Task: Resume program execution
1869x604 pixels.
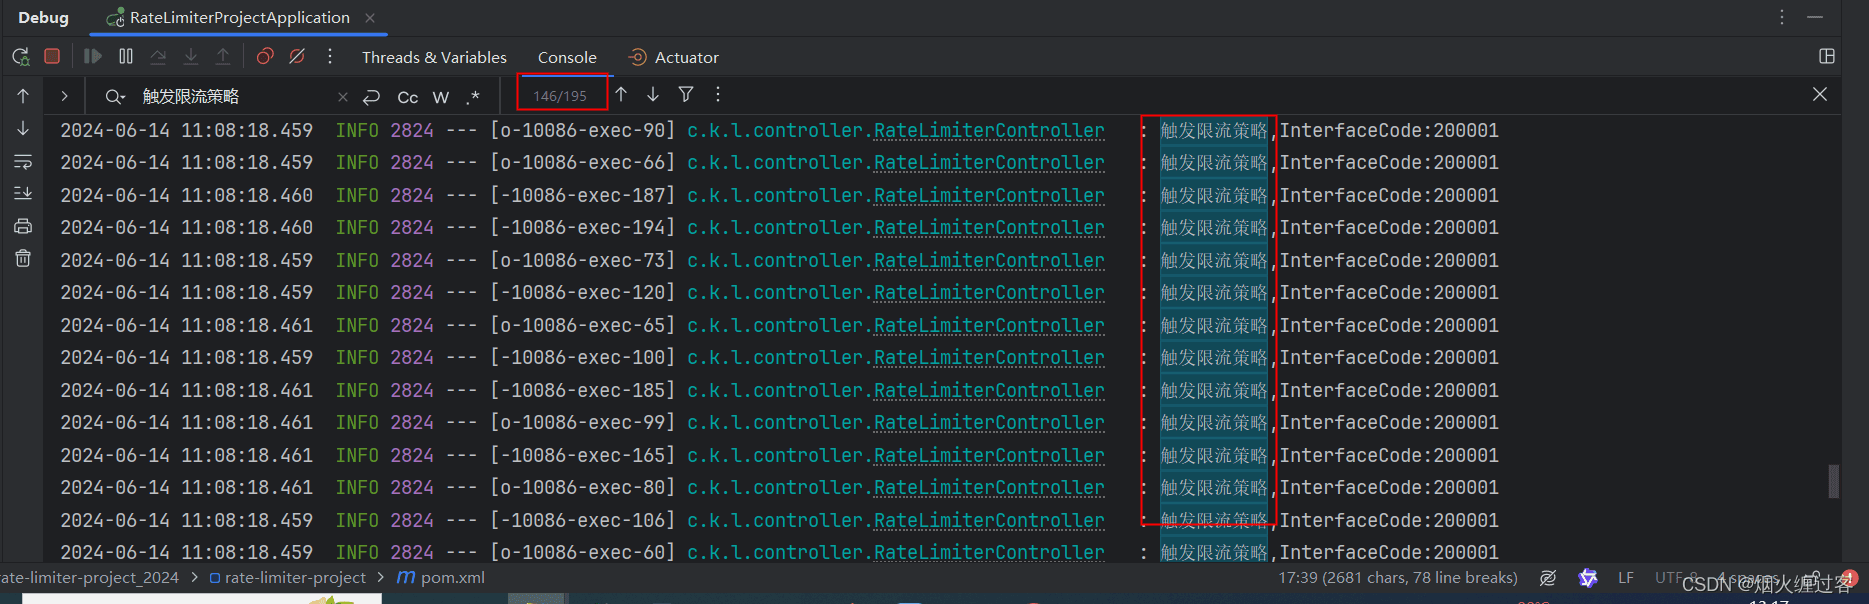Action: click(x=93, y=57)
